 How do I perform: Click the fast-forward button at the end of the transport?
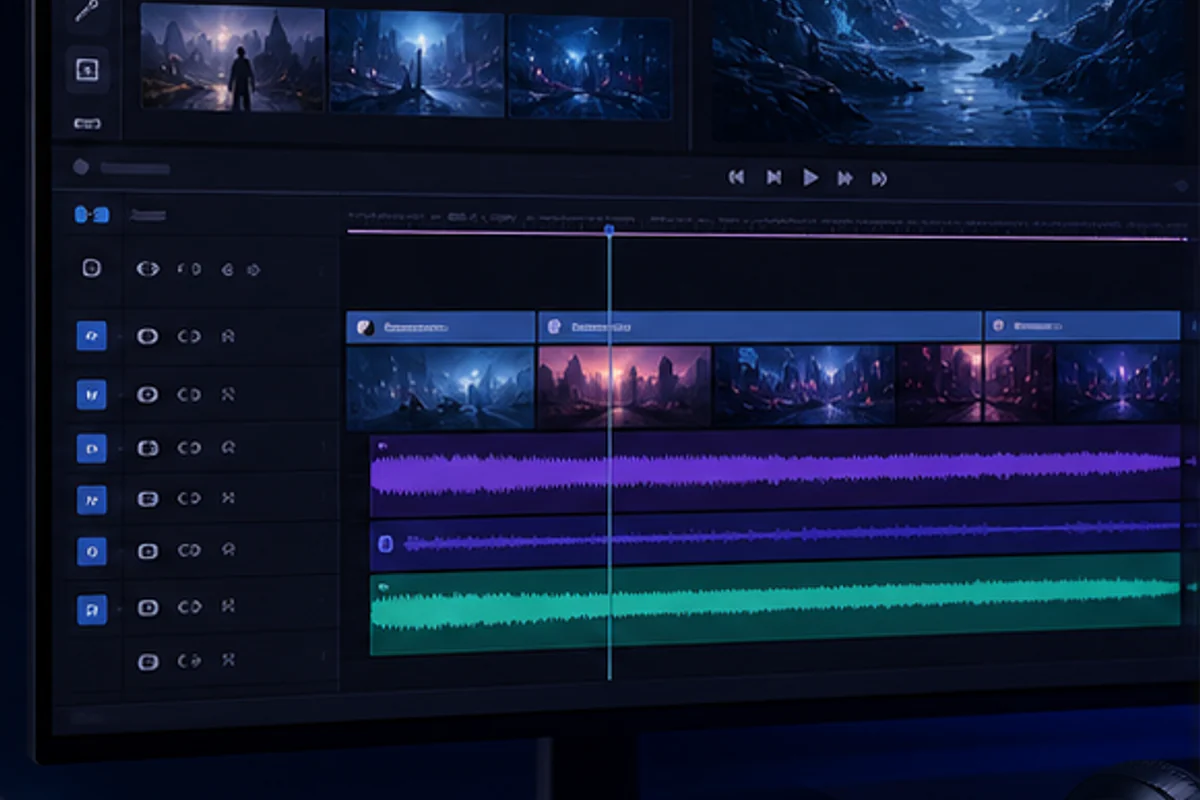(879, 178)
